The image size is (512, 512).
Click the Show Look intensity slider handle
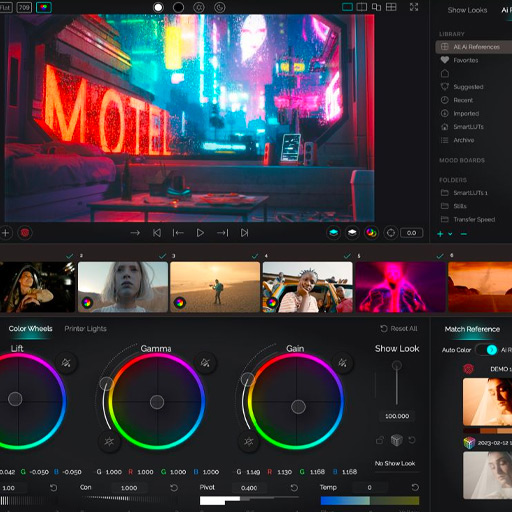pyautogui.click(x=397, y=366)
